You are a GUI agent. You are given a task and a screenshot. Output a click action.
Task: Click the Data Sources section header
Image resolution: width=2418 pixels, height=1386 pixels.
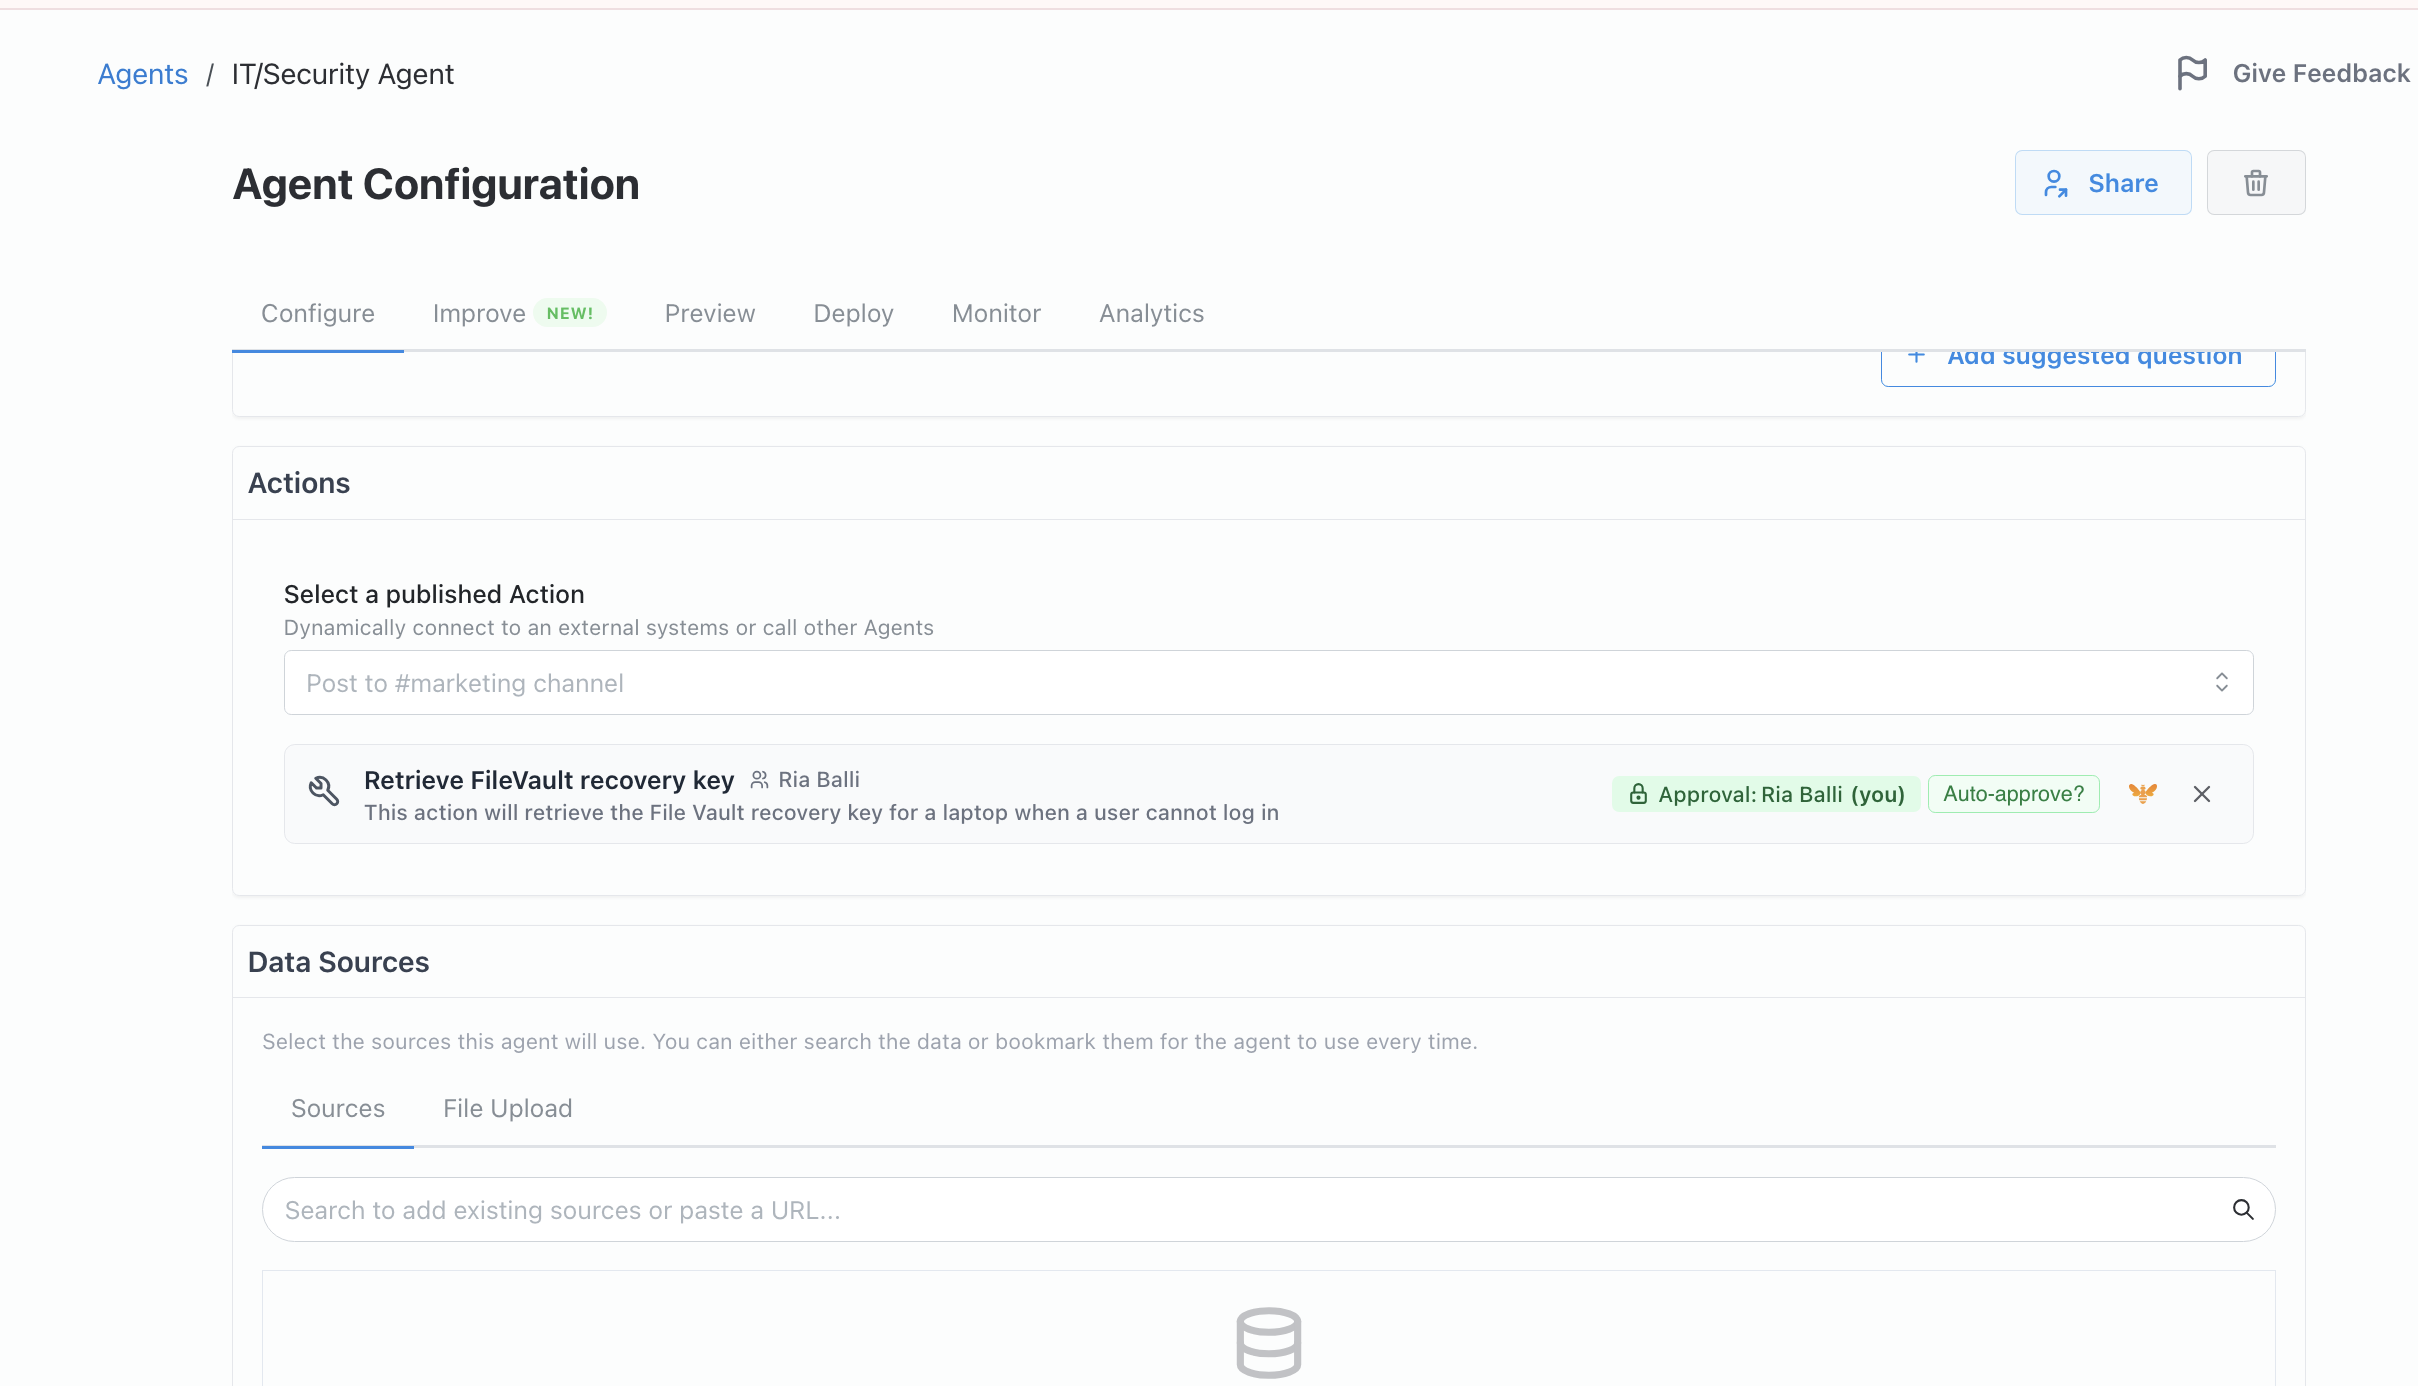click(x=339, y=962)
